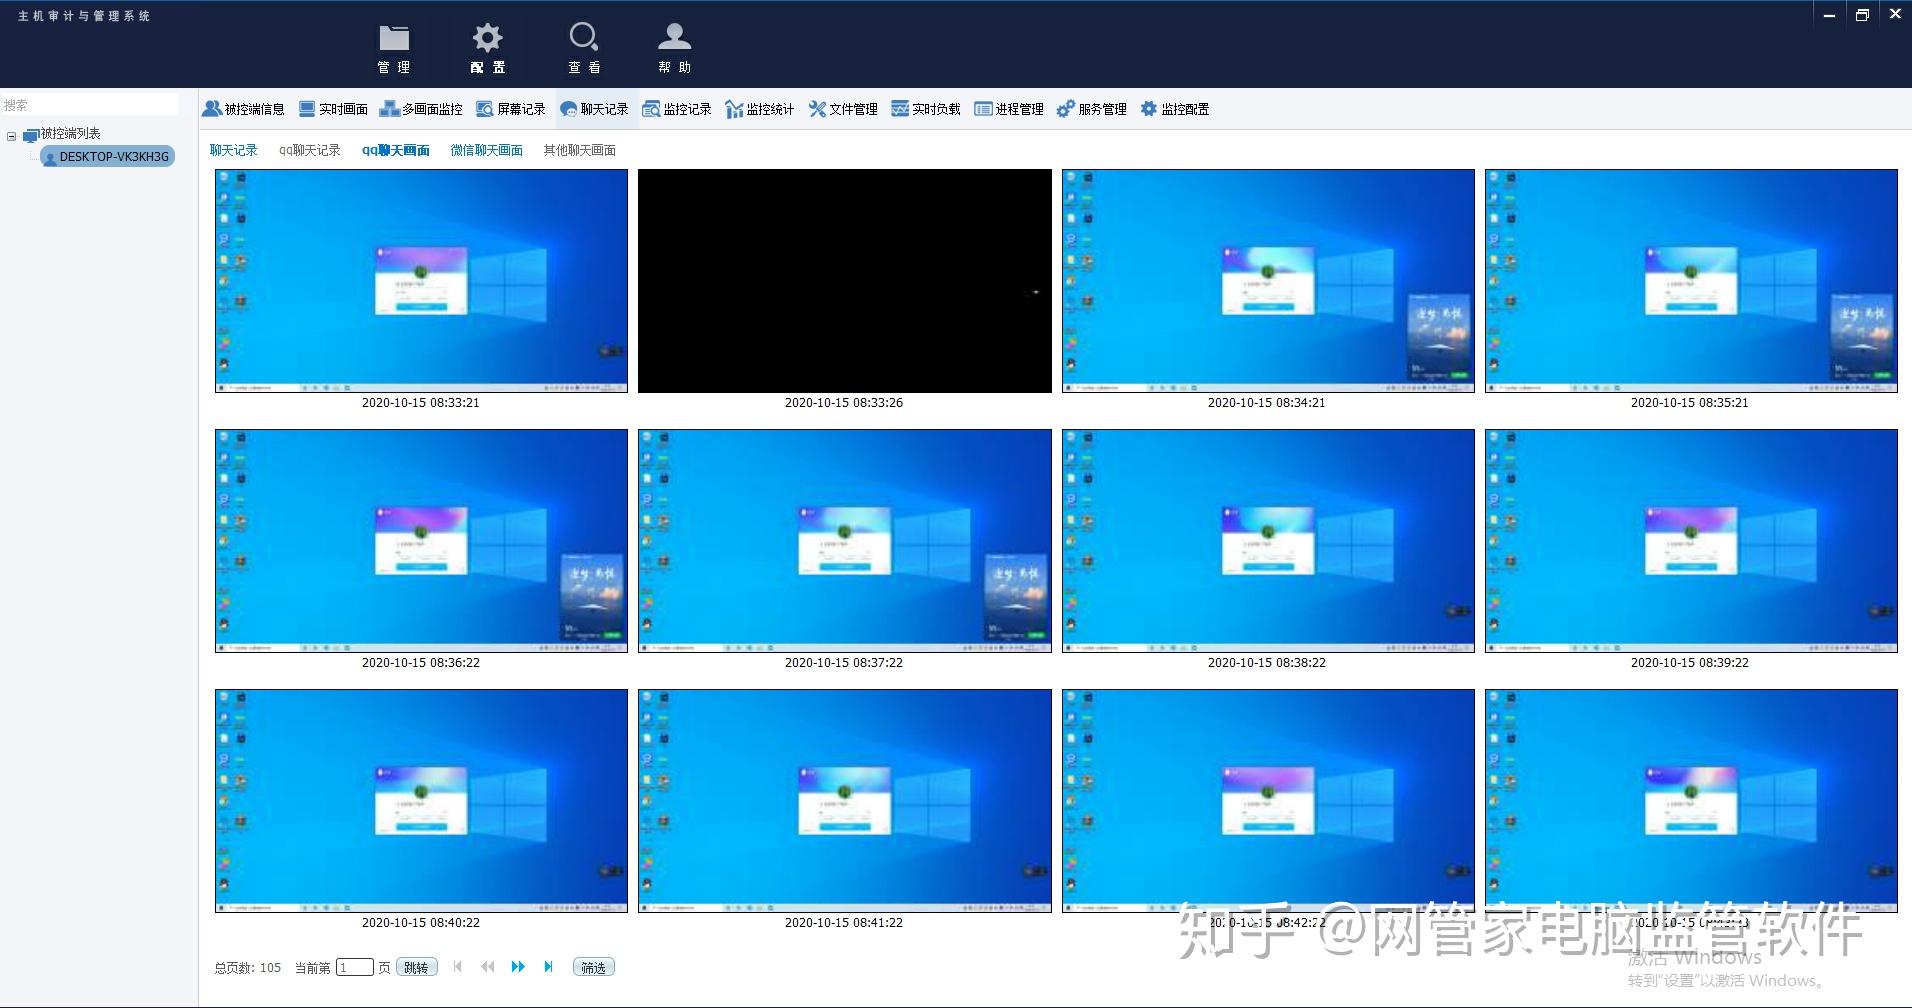Open the 管理 folder icon
This screenshot has width=1912, height=1008.
pyautogui.click(x=394, y=48)
